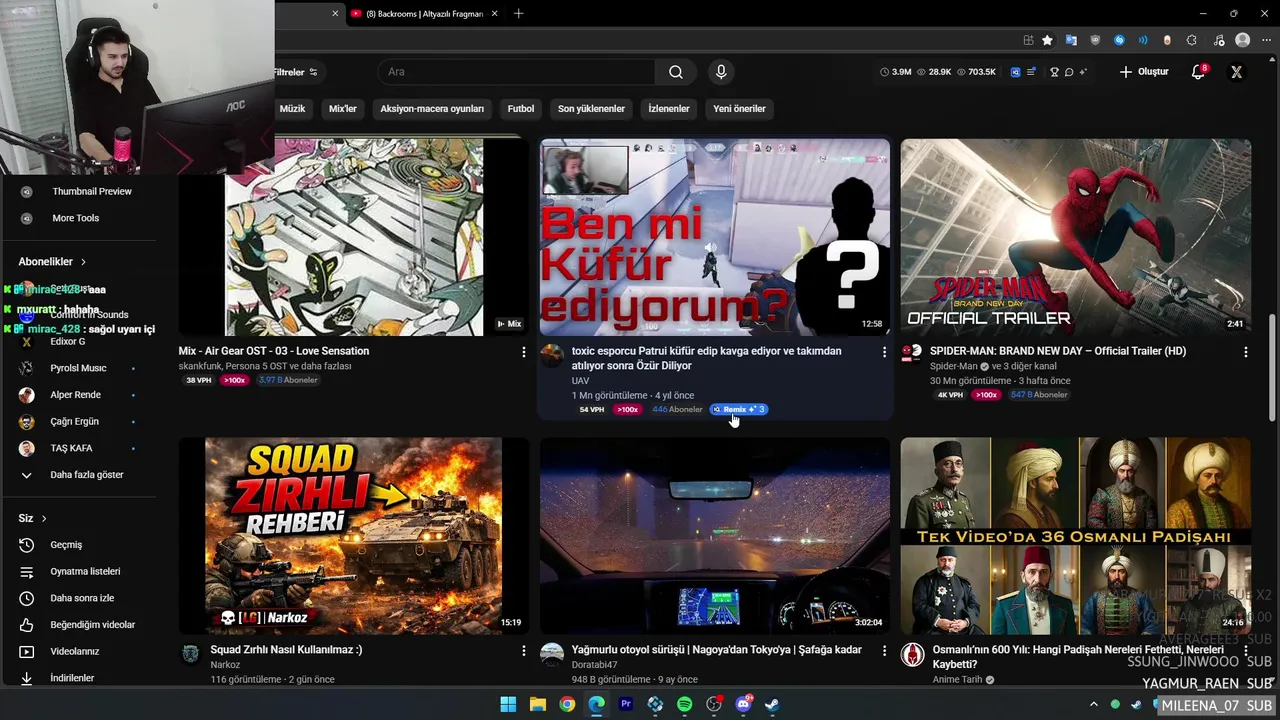Click the bookmark star in address bar
The height and width of the screenshot is (720, 1280).
pos(1047,40)
